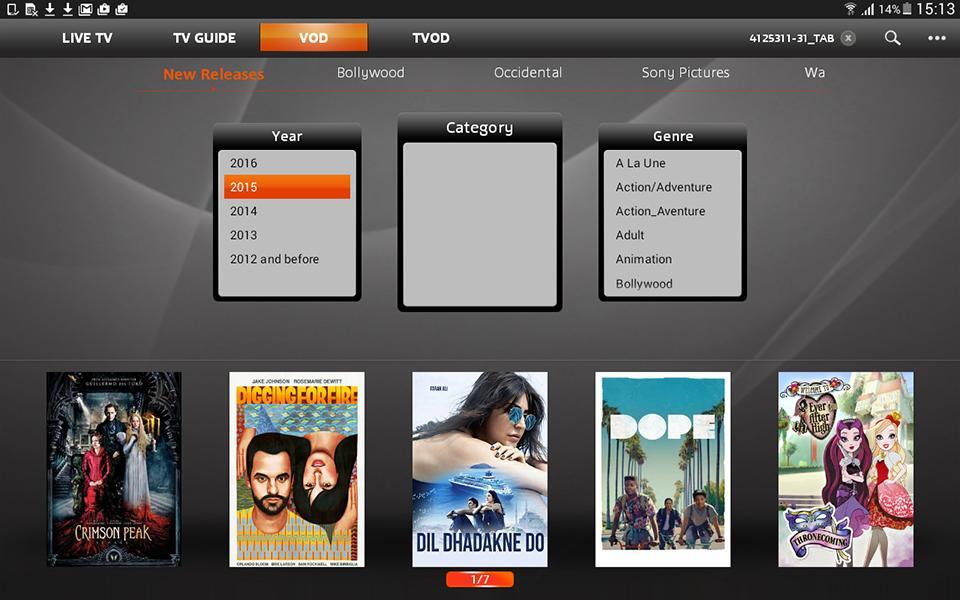Open the Gmail notification icon
960x600 pixels.
[x=86, y=8]
